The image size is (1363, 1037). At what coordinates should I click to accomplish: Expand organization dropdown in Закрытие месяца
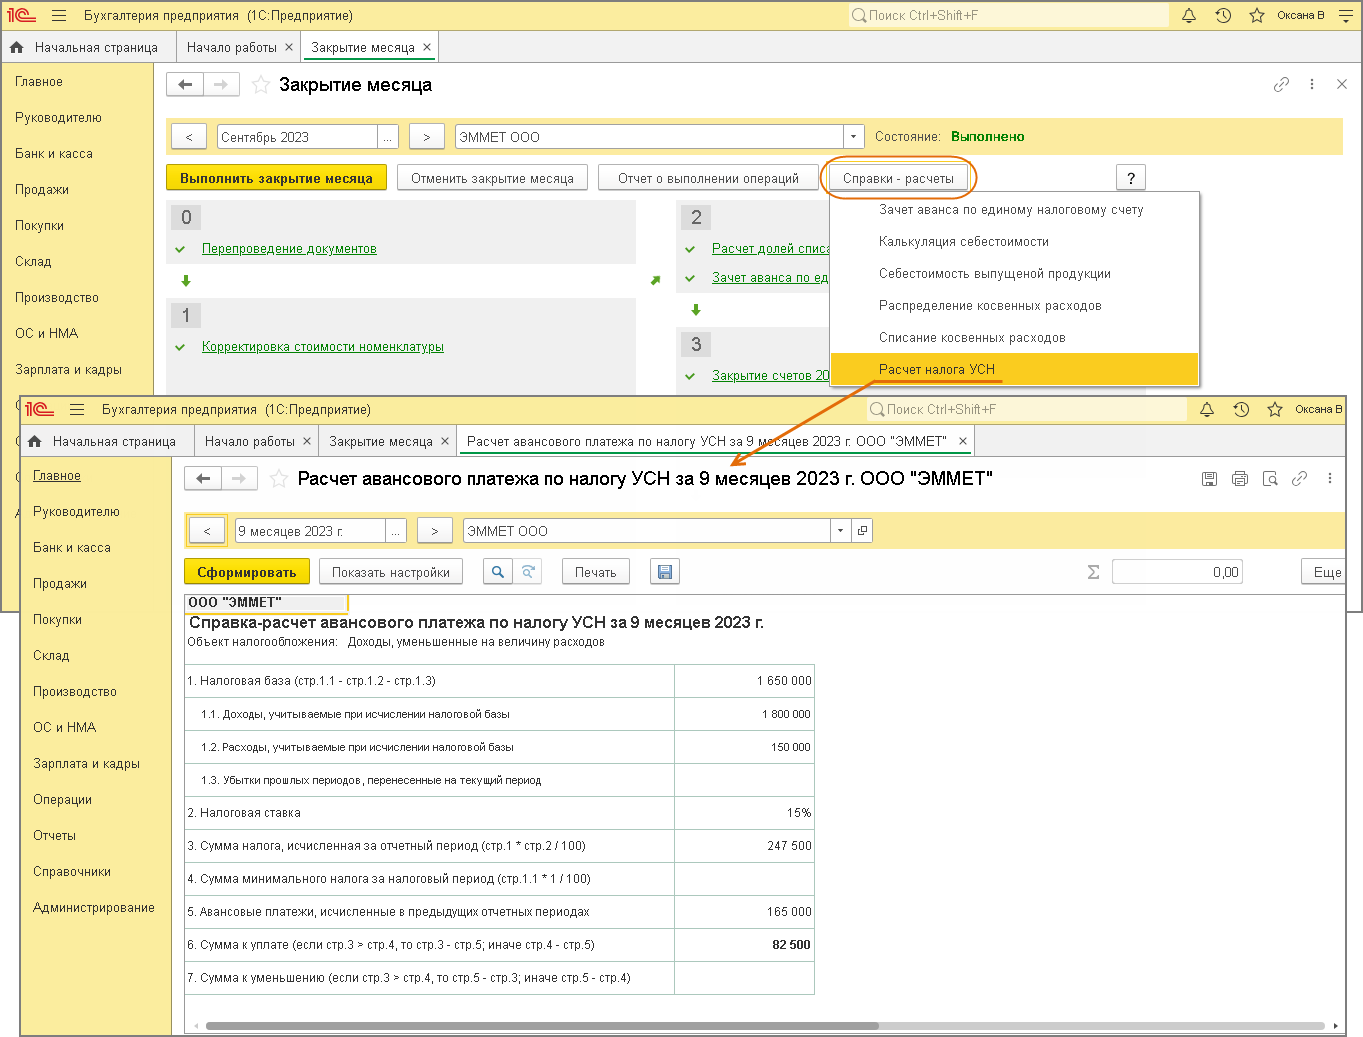(x=853, y=137)
